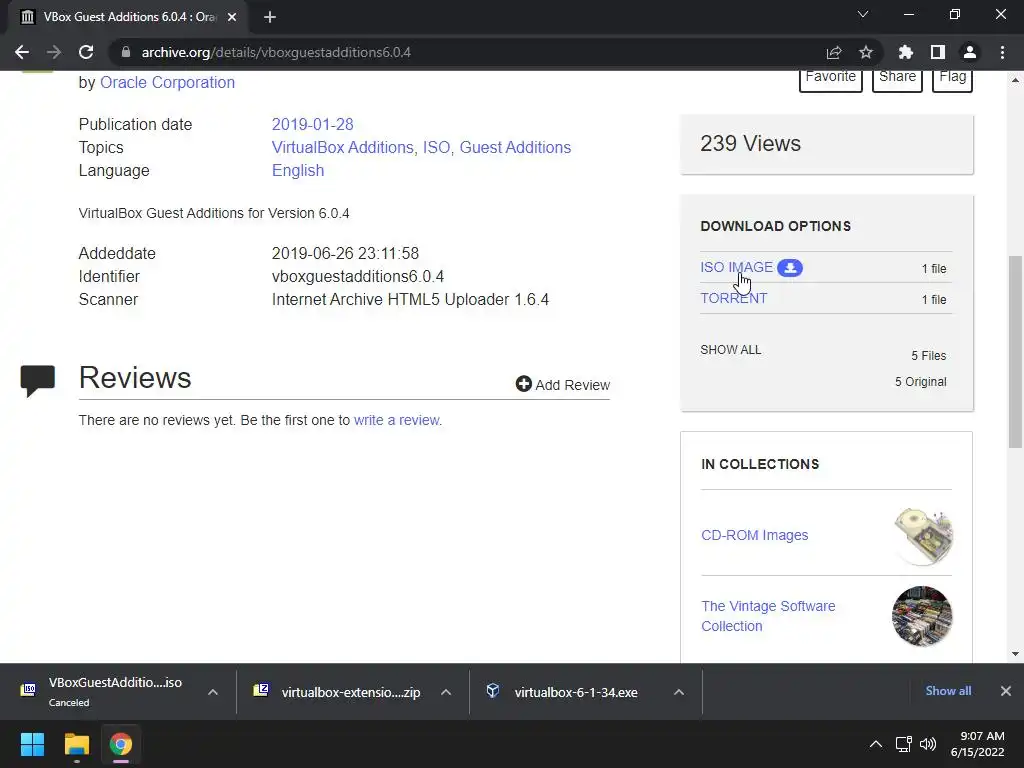The width and height of the screenshot is (1024, 768).
Task: Open Chrome side panel
Action: (938, 52)
